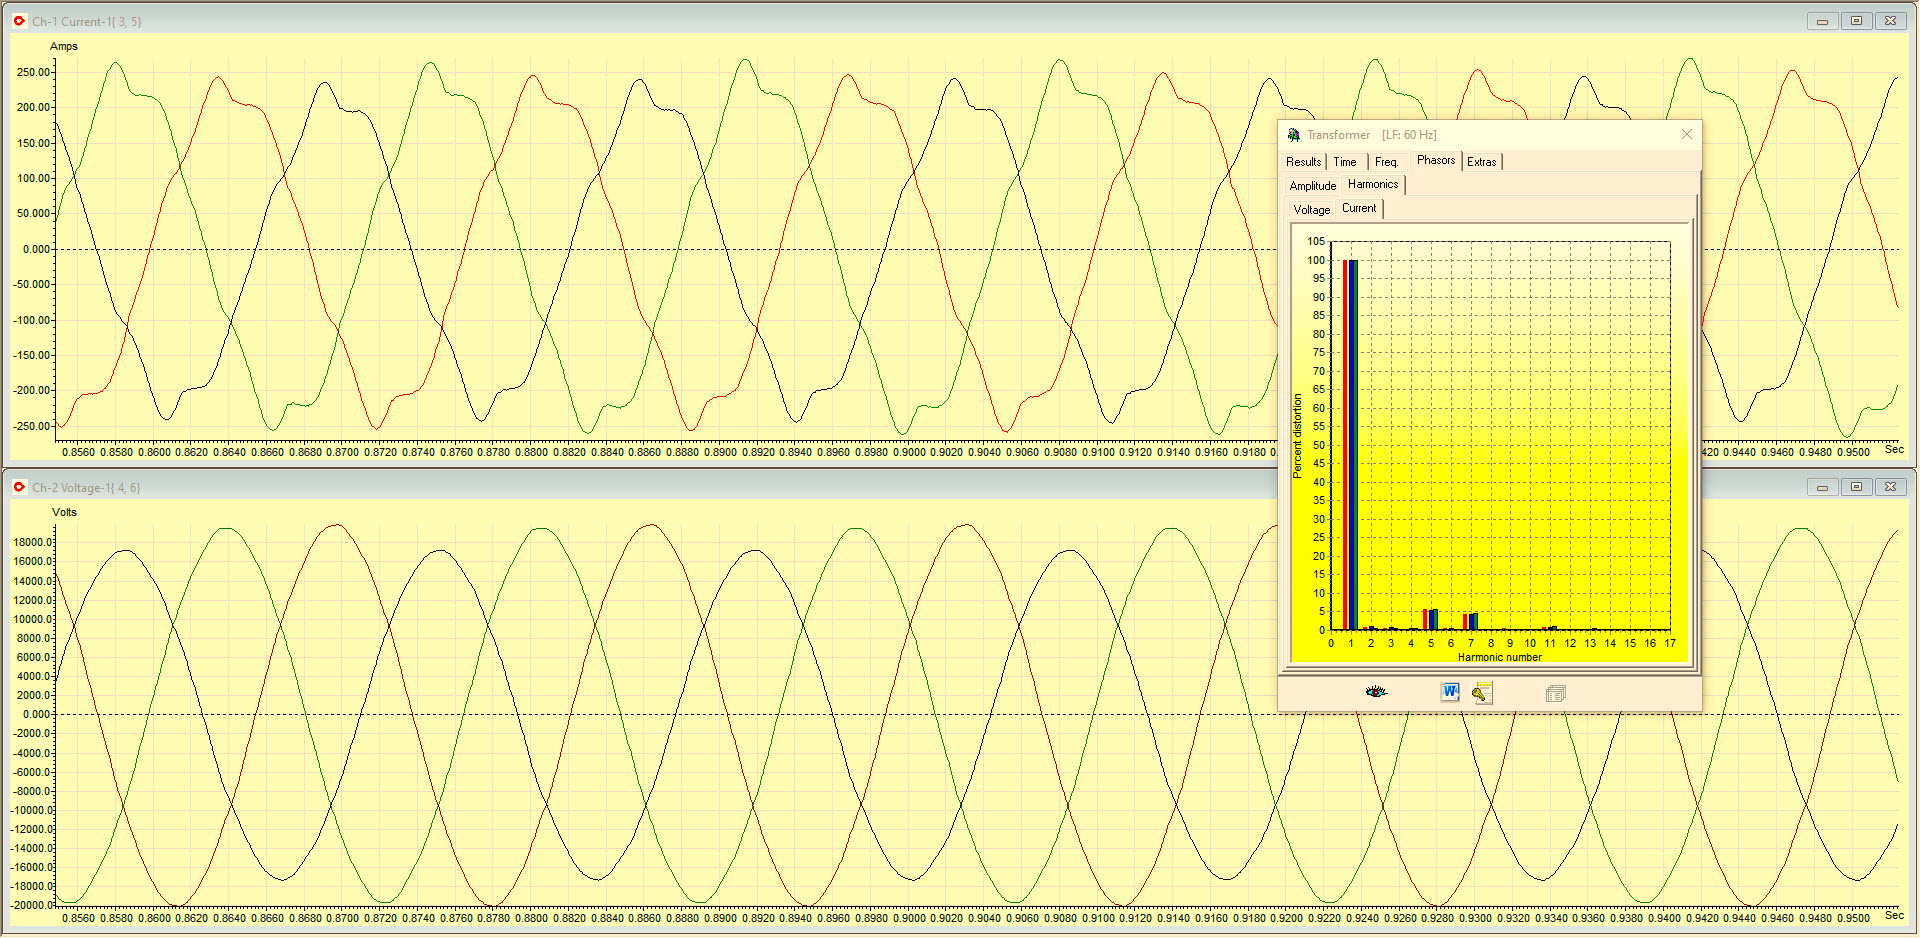Viewport: 1920px width, 938px height.
Task: Open the Results tab
Action: (1303, 162)
